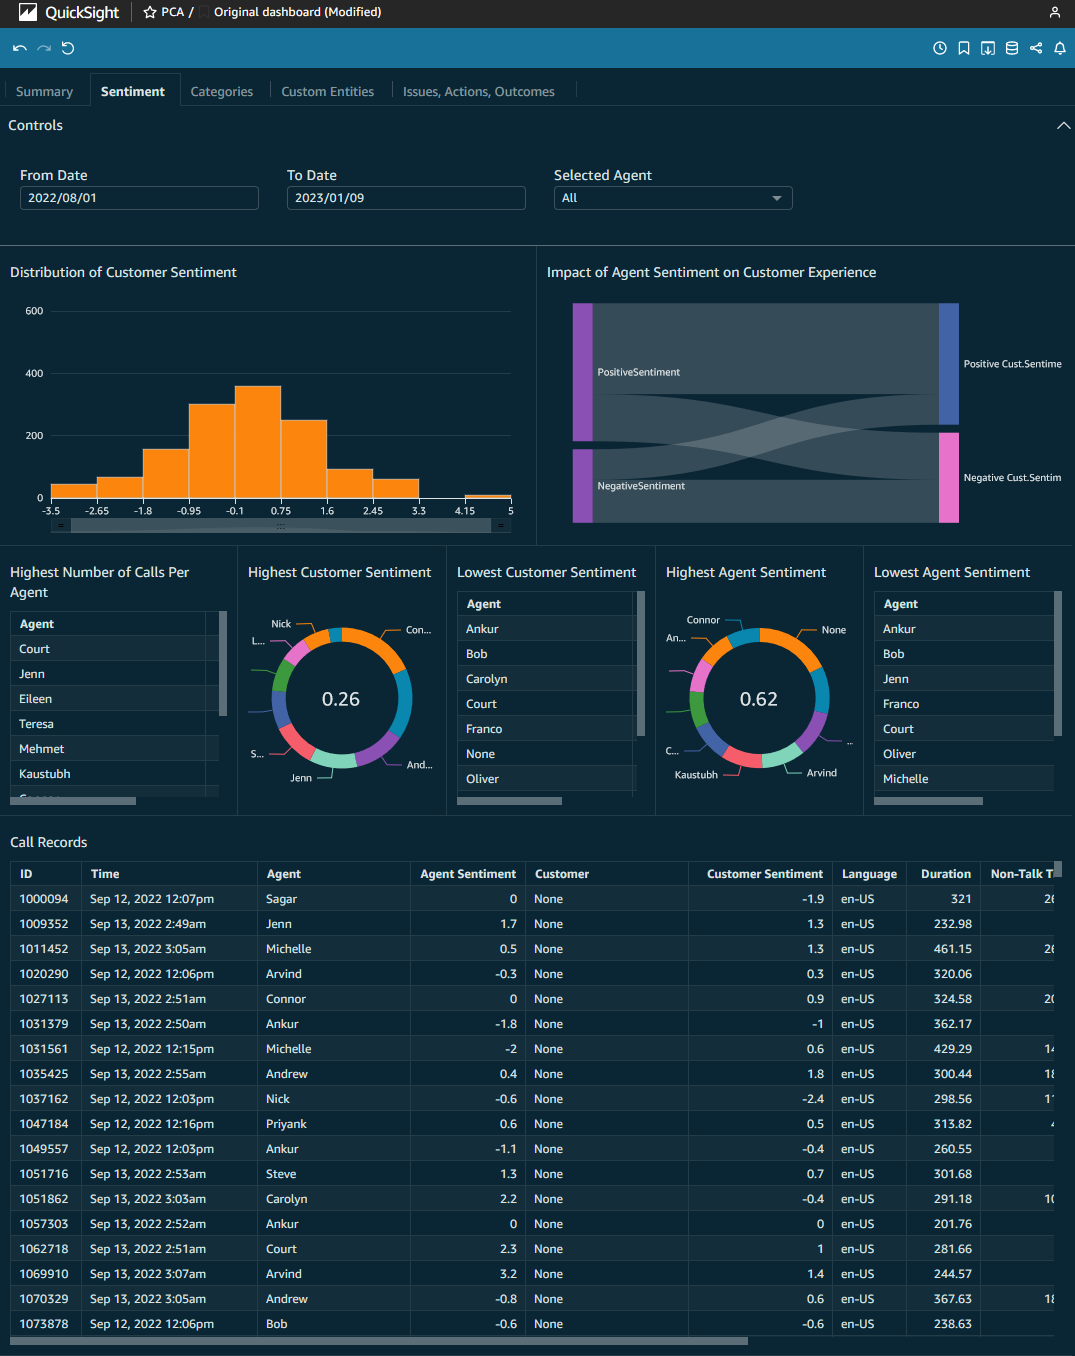Reset the dashboard with the refresh icon

67,47
